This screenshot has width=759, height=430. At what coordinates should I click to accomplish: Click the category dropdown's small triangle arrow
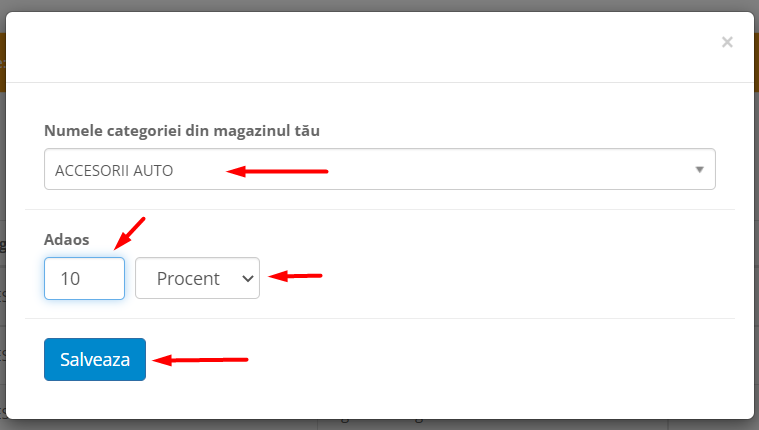coord(700,169)
